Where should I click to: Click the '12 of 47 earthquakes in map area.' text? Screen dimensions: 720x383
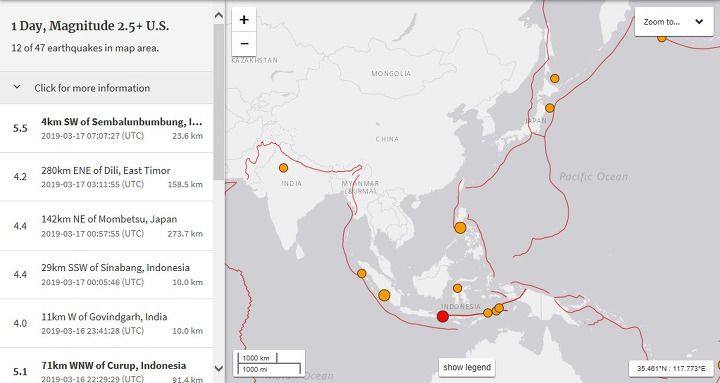coord(85,48)
